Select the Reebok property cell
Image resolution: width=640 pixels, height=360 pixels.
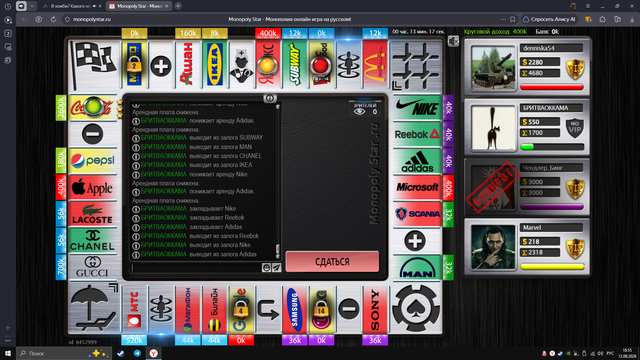417,134
